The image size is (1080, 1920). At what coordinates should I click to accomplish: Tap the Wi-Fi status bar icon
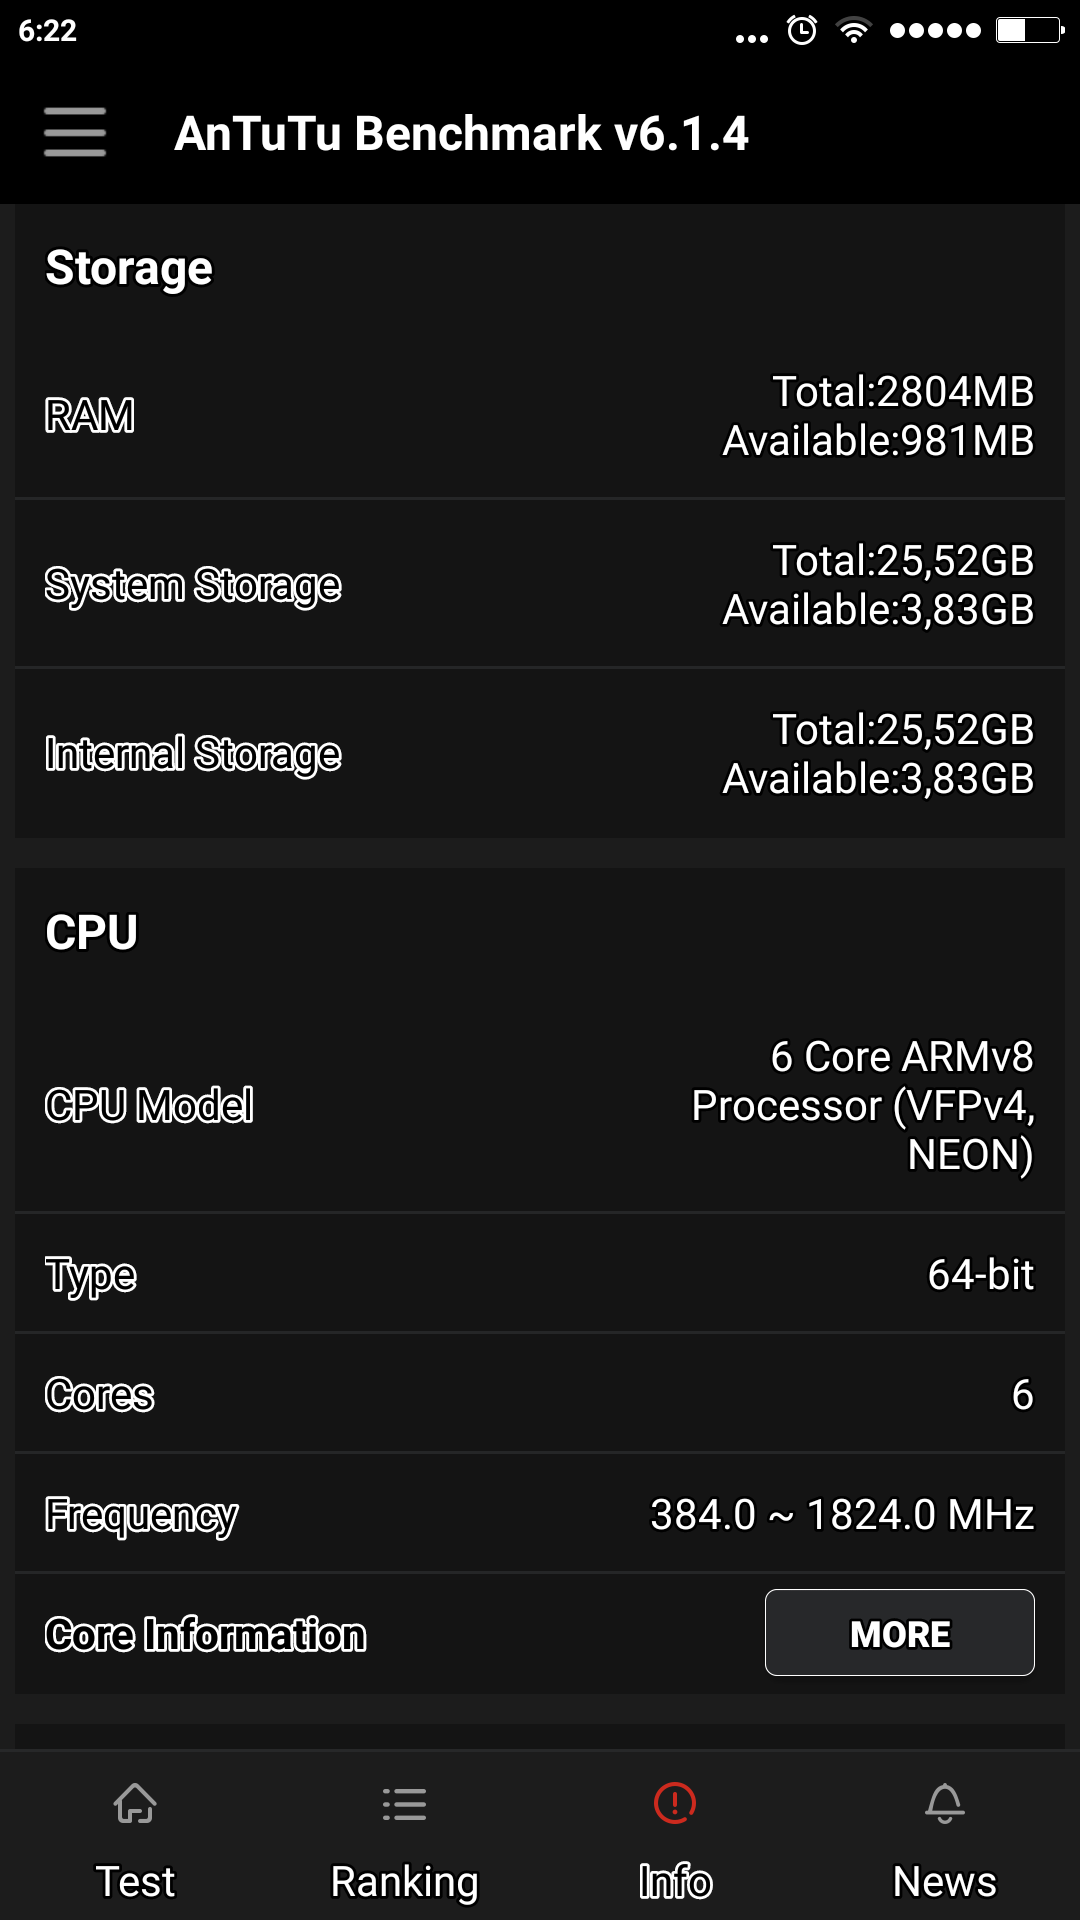pyautogui.click(x=853, y=31)
